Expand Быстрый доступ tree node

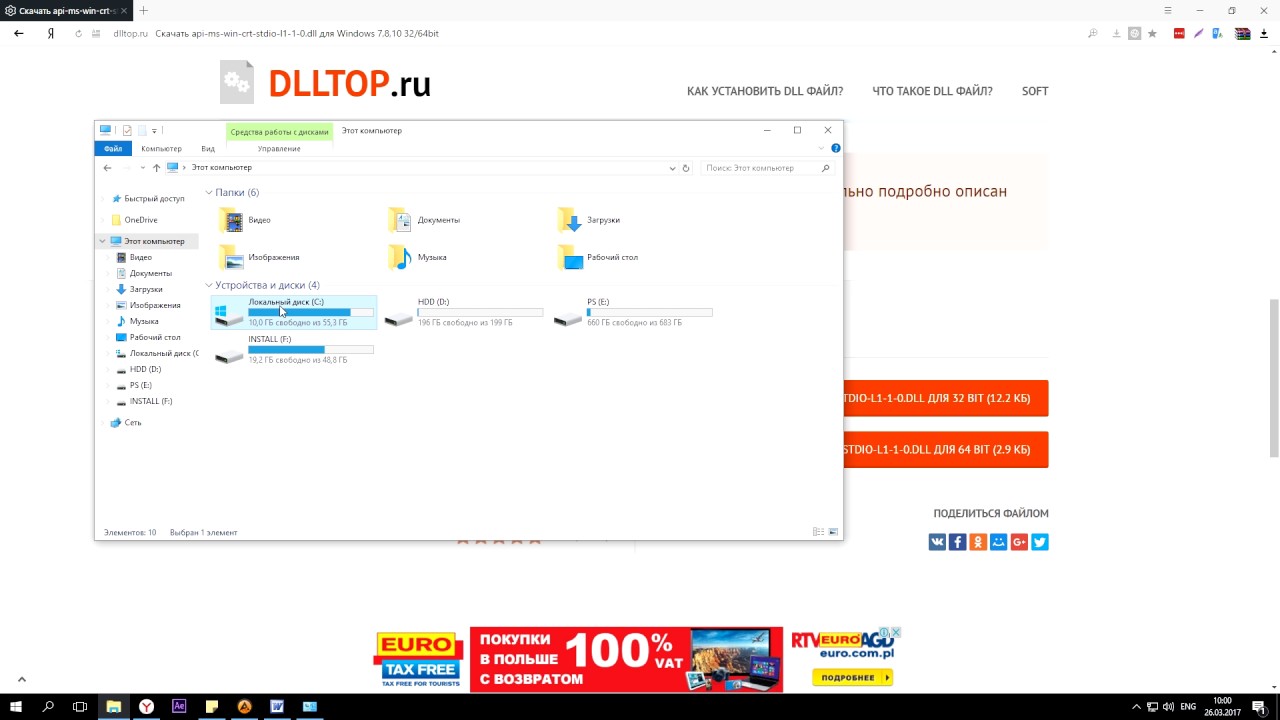coord(102,199)
